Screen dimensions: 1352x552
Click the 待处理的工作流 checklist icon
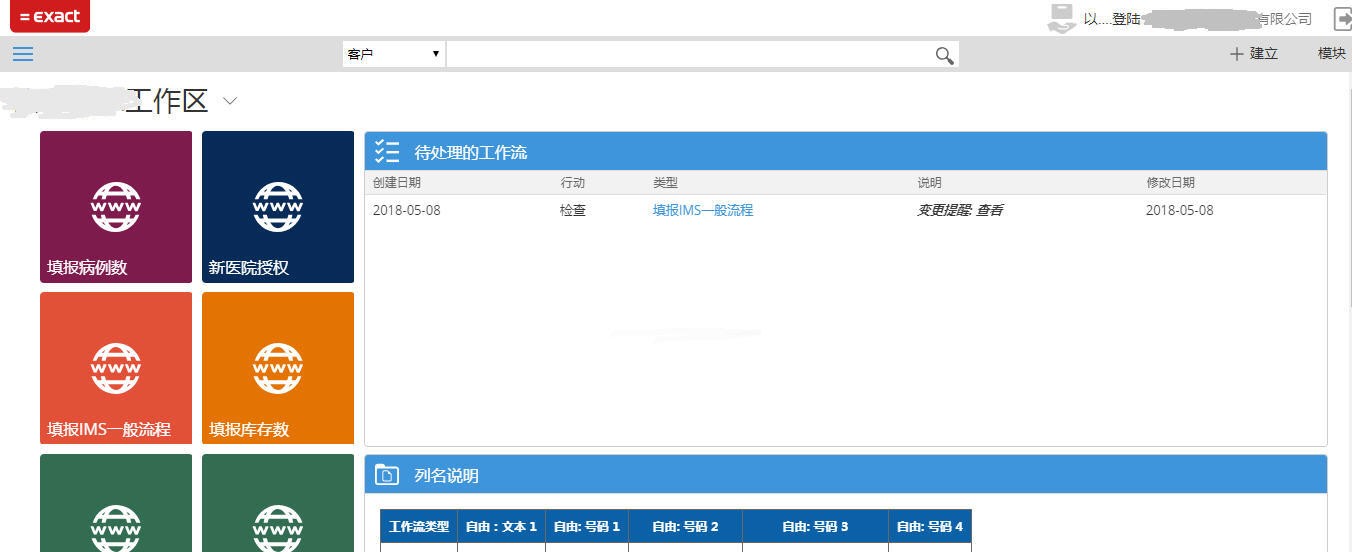tap(386, 152)
